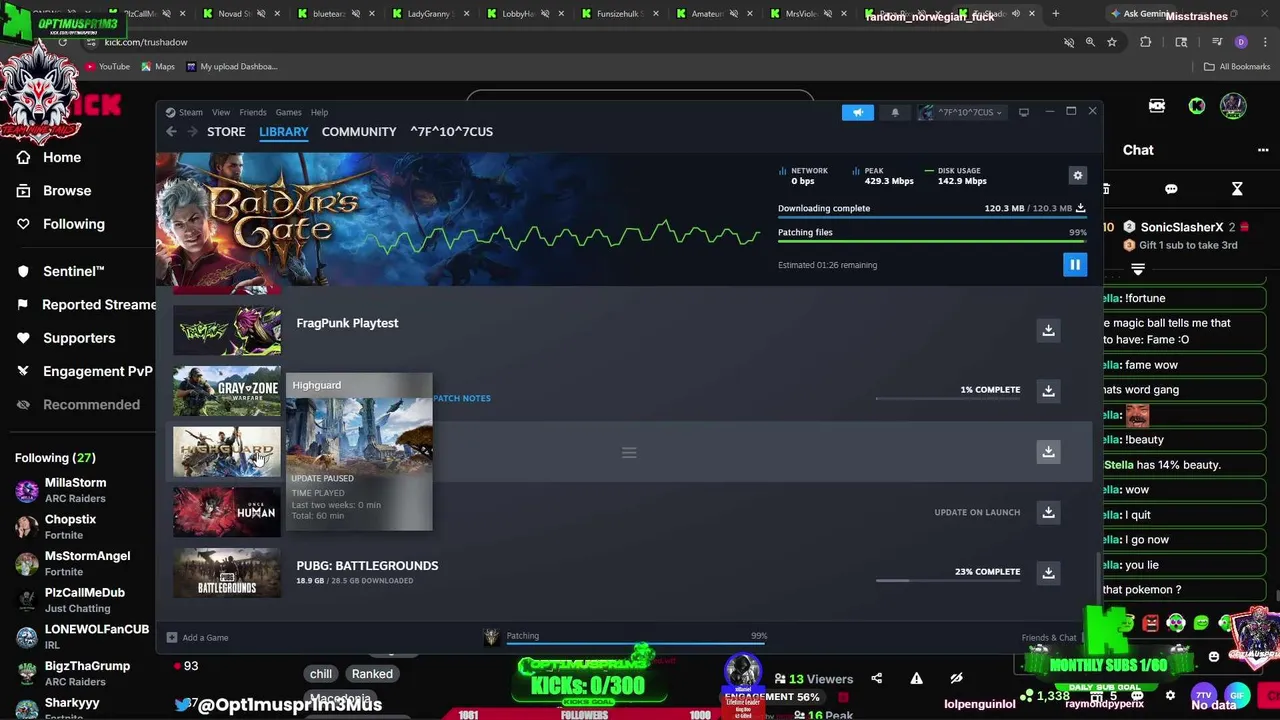Open Gray Zone Warfare PATCH NOTES link
The width and height of the screenshot is (1280, 720).
pos(462,398)
